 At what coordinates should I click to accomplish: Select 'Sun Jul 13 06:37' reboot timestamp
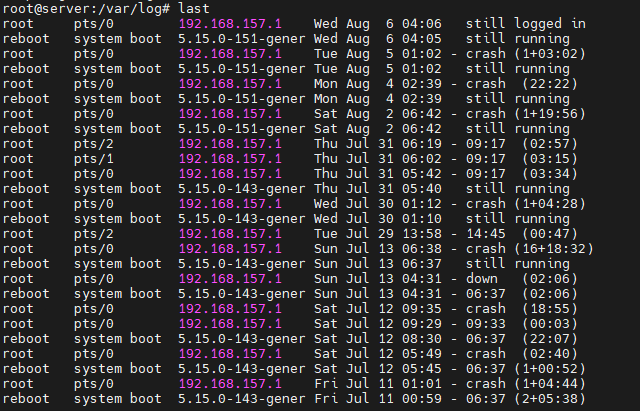(378, 264)
